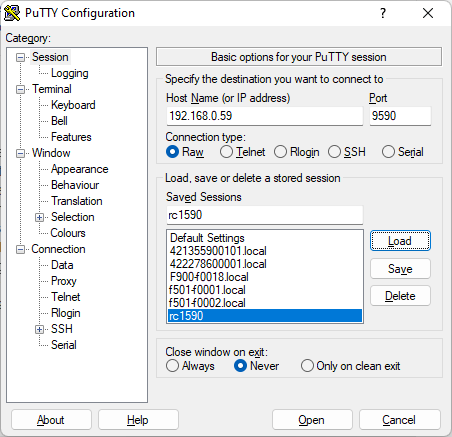452x437 pixels.
Task: Open the SSH category in tree
Action: pyautogui.click(x=62, y=329)
